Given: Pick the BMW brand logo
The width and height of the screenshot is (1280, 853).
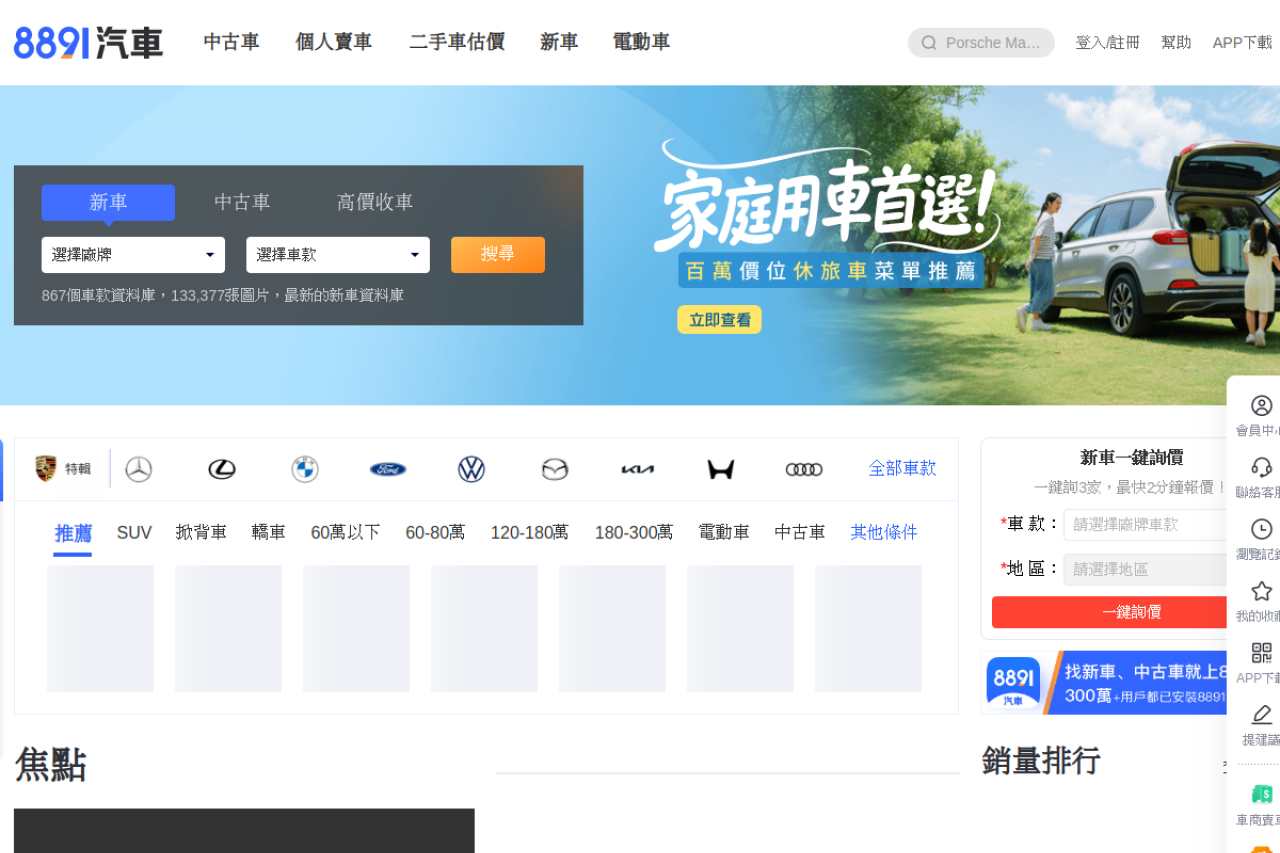Looking at the screenshot, I should pyautogui.click(x=305, y=469).
